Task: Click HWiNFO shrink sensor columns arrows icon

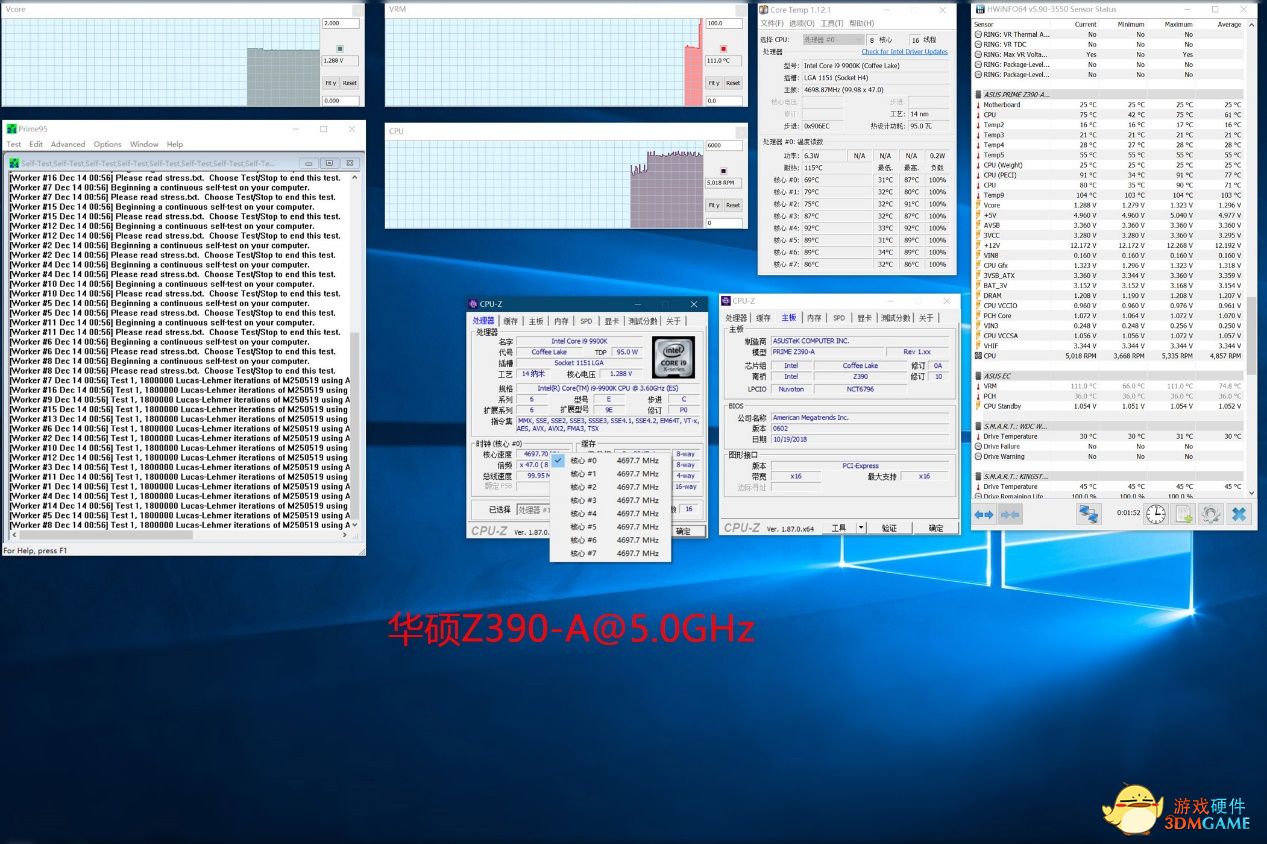Action: (1010, 514)
